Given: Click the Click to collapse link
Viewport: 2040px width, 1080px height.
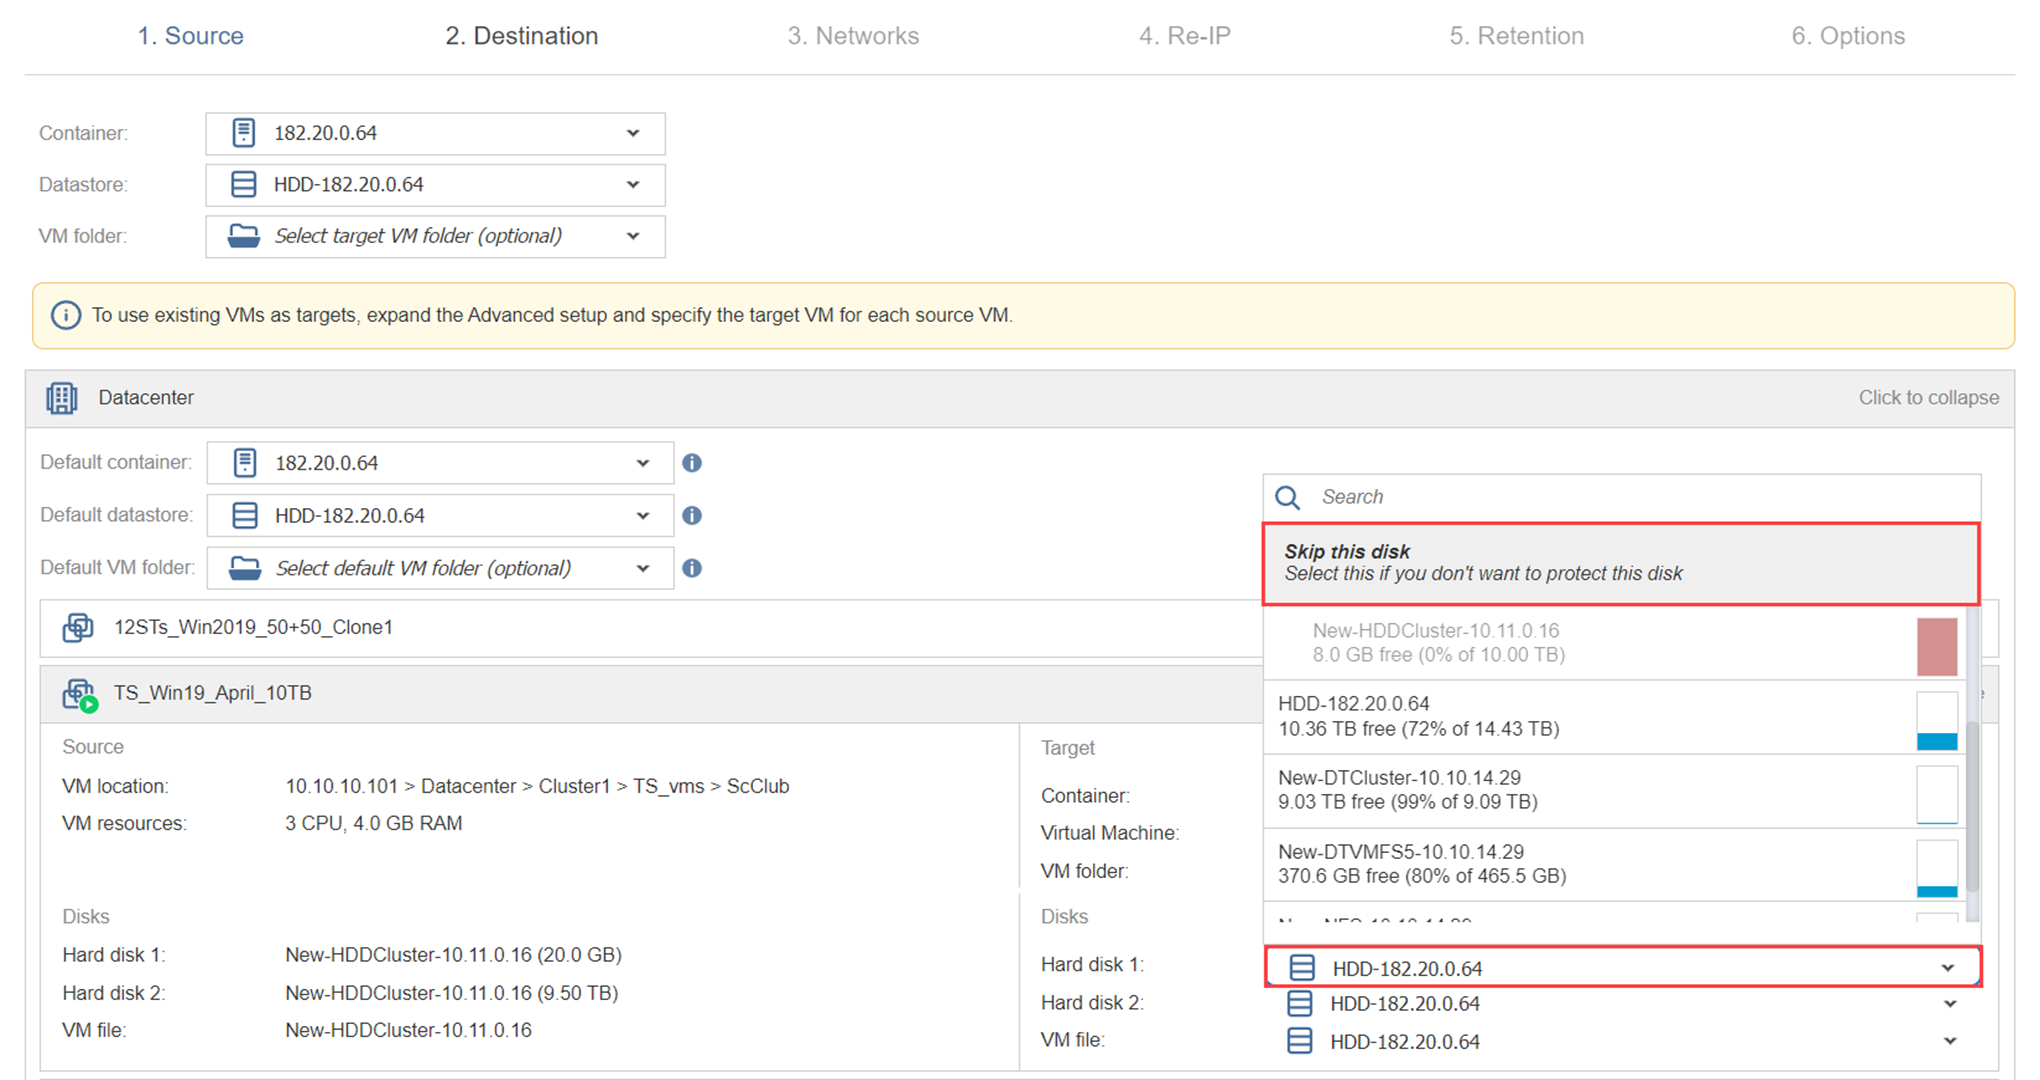Looking at the screenshot, I should [x=1928, y=397].
